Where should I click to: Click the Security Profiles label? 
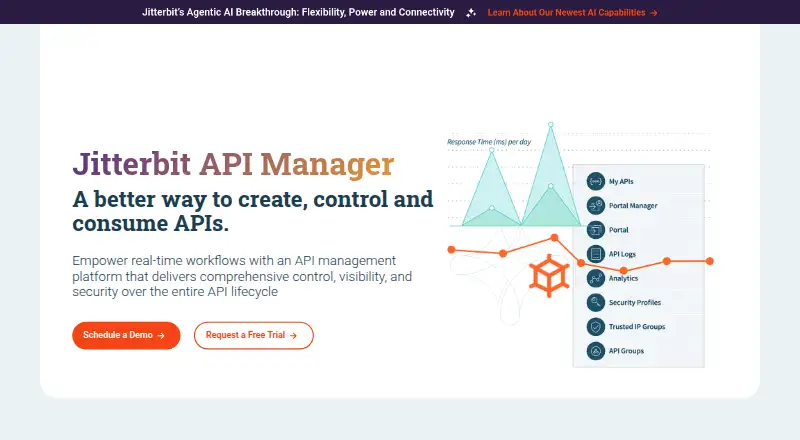(x=635, y=302)
